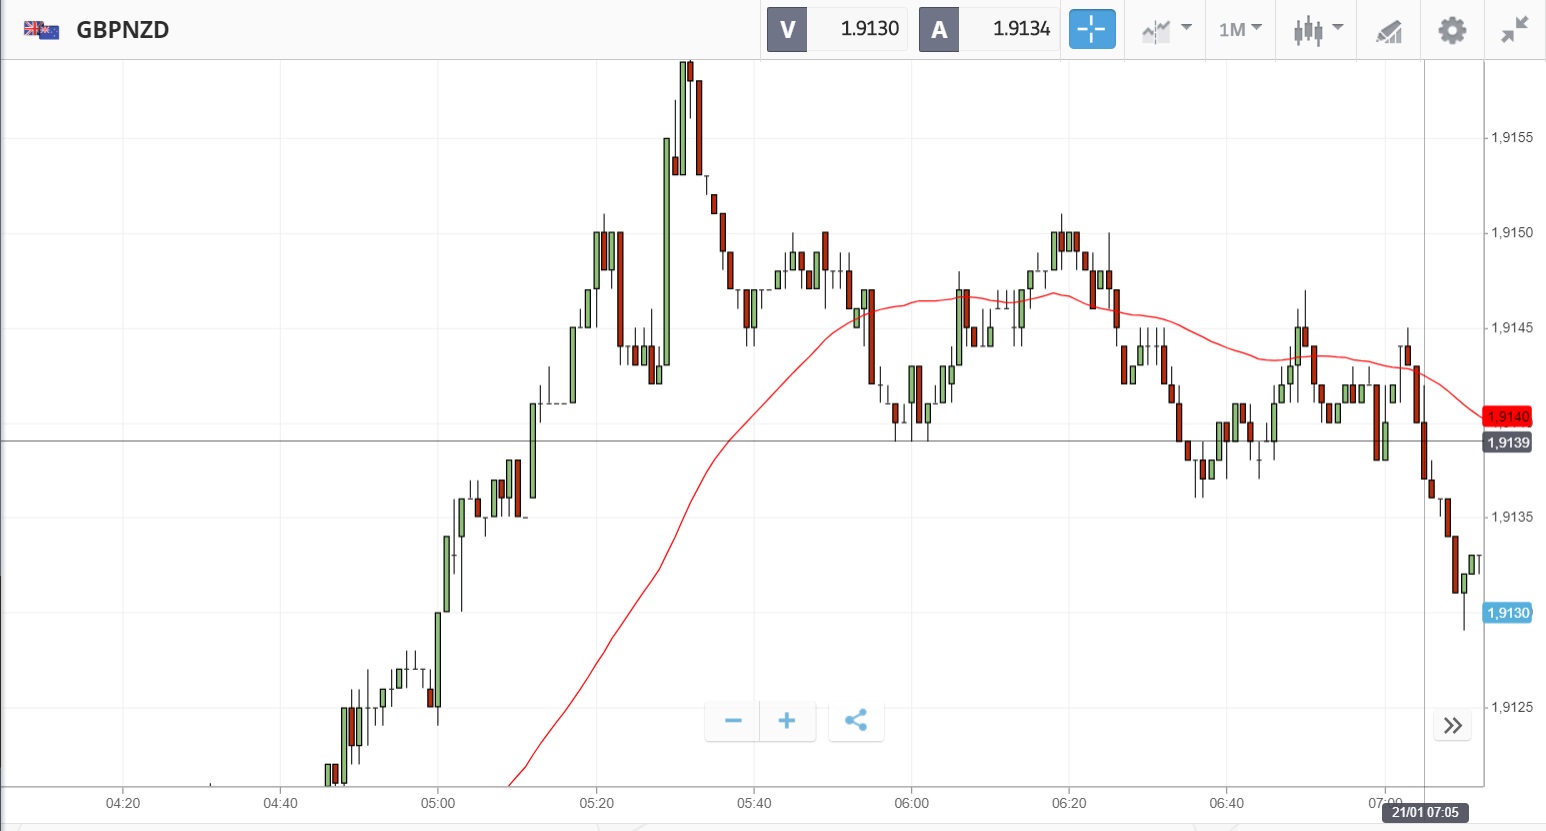The width and height of the screenshot is (1546, 831).
Task: Collapse chart with minimize arrows icon
Action: point(1515,29)
